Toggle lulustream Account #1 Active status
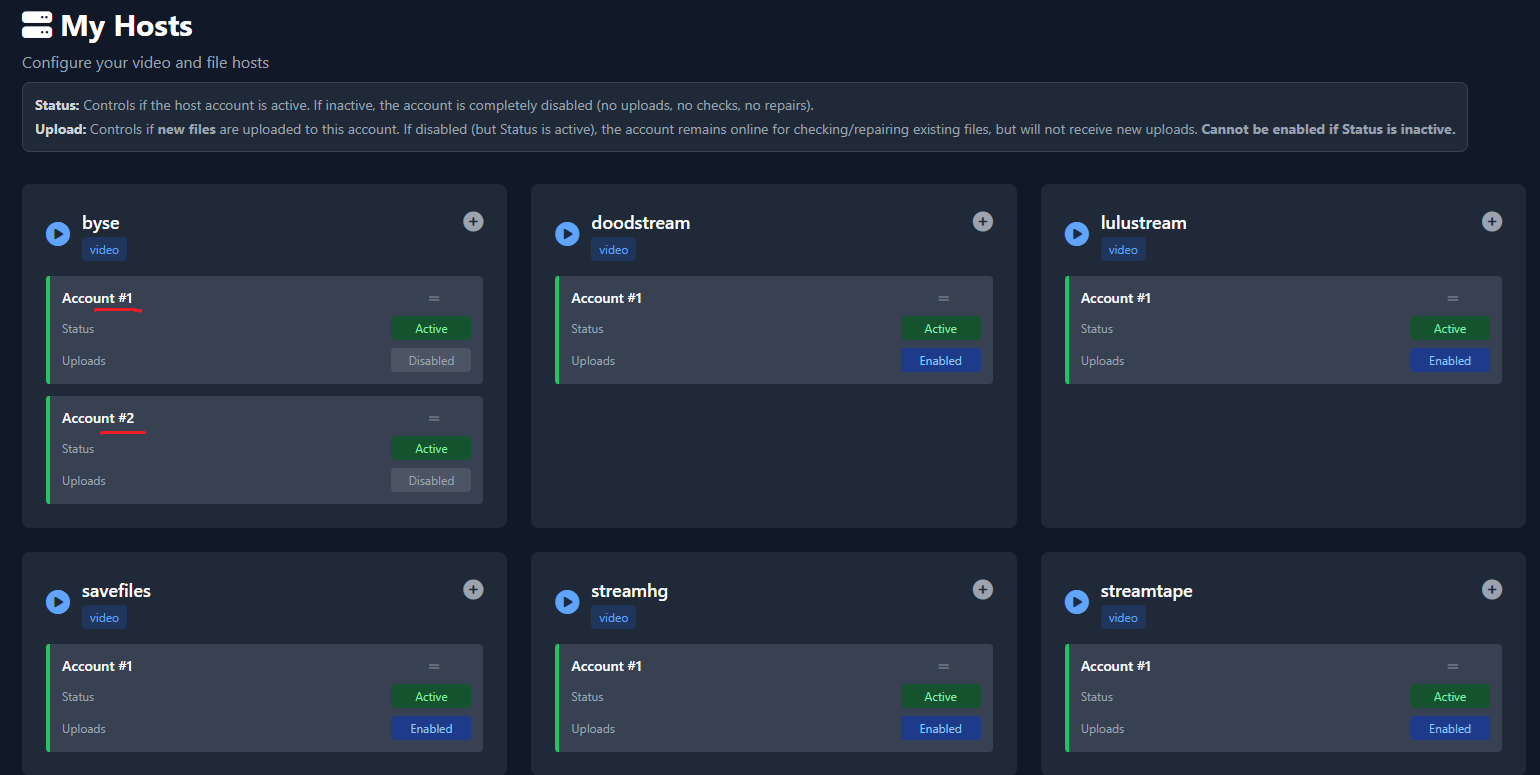Viewport: 1540px width, 775px height. coord(1449,329)
